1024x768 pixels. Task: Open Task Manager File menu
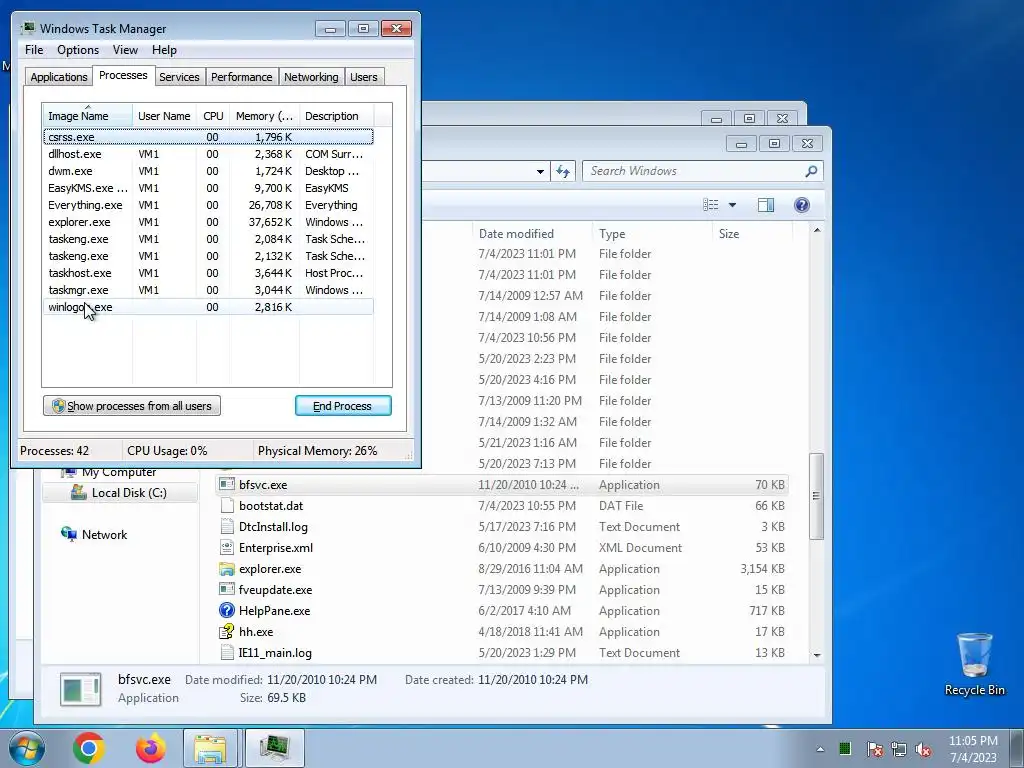pos(34,50)
